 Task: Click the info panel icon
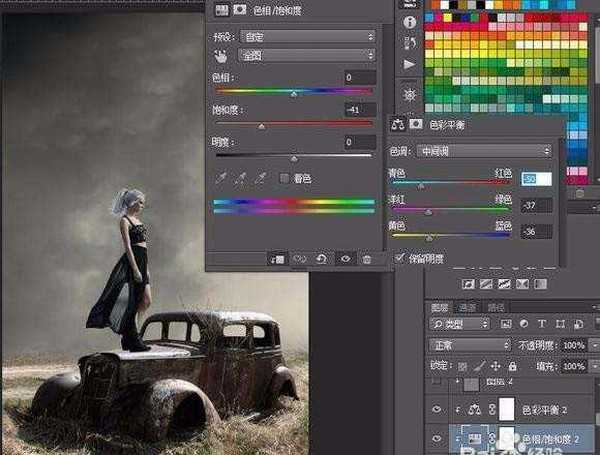(410, 22)
